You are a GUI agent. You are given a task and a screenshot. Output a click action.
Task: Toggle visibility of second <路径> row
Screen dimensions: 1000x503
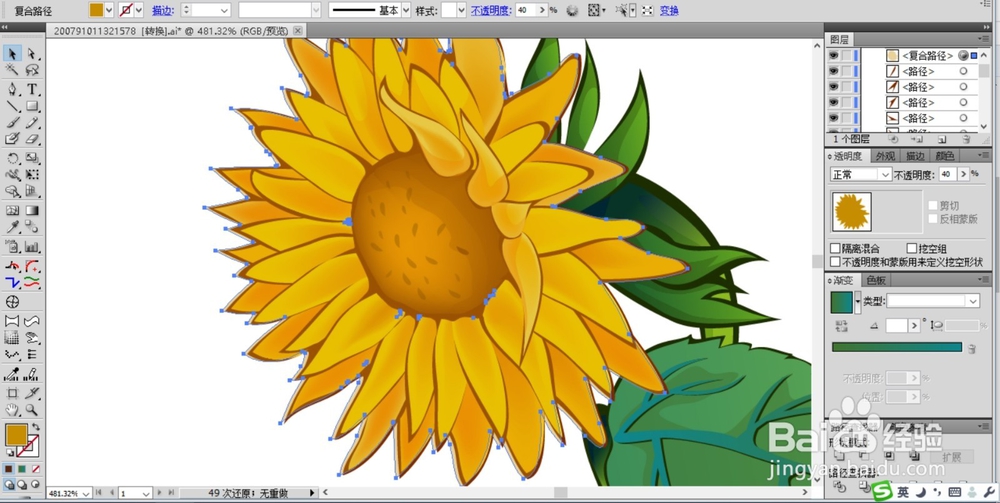pyautogui.click(x=833, y=87)
